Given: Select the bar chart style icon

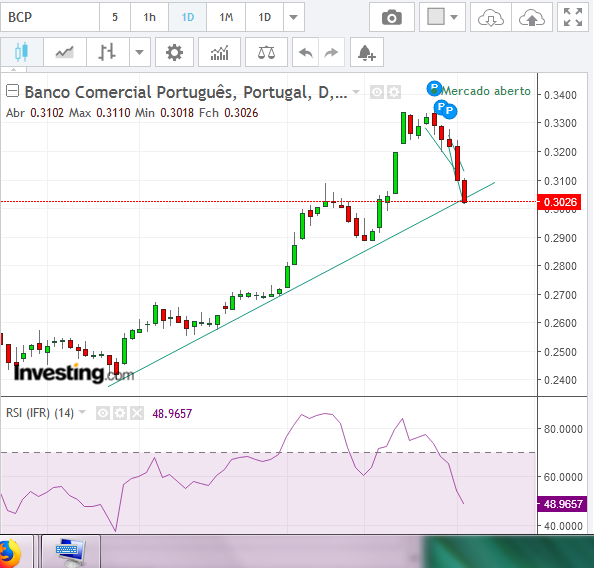Looking at the screenshot, I should click(x=107, y=52).
